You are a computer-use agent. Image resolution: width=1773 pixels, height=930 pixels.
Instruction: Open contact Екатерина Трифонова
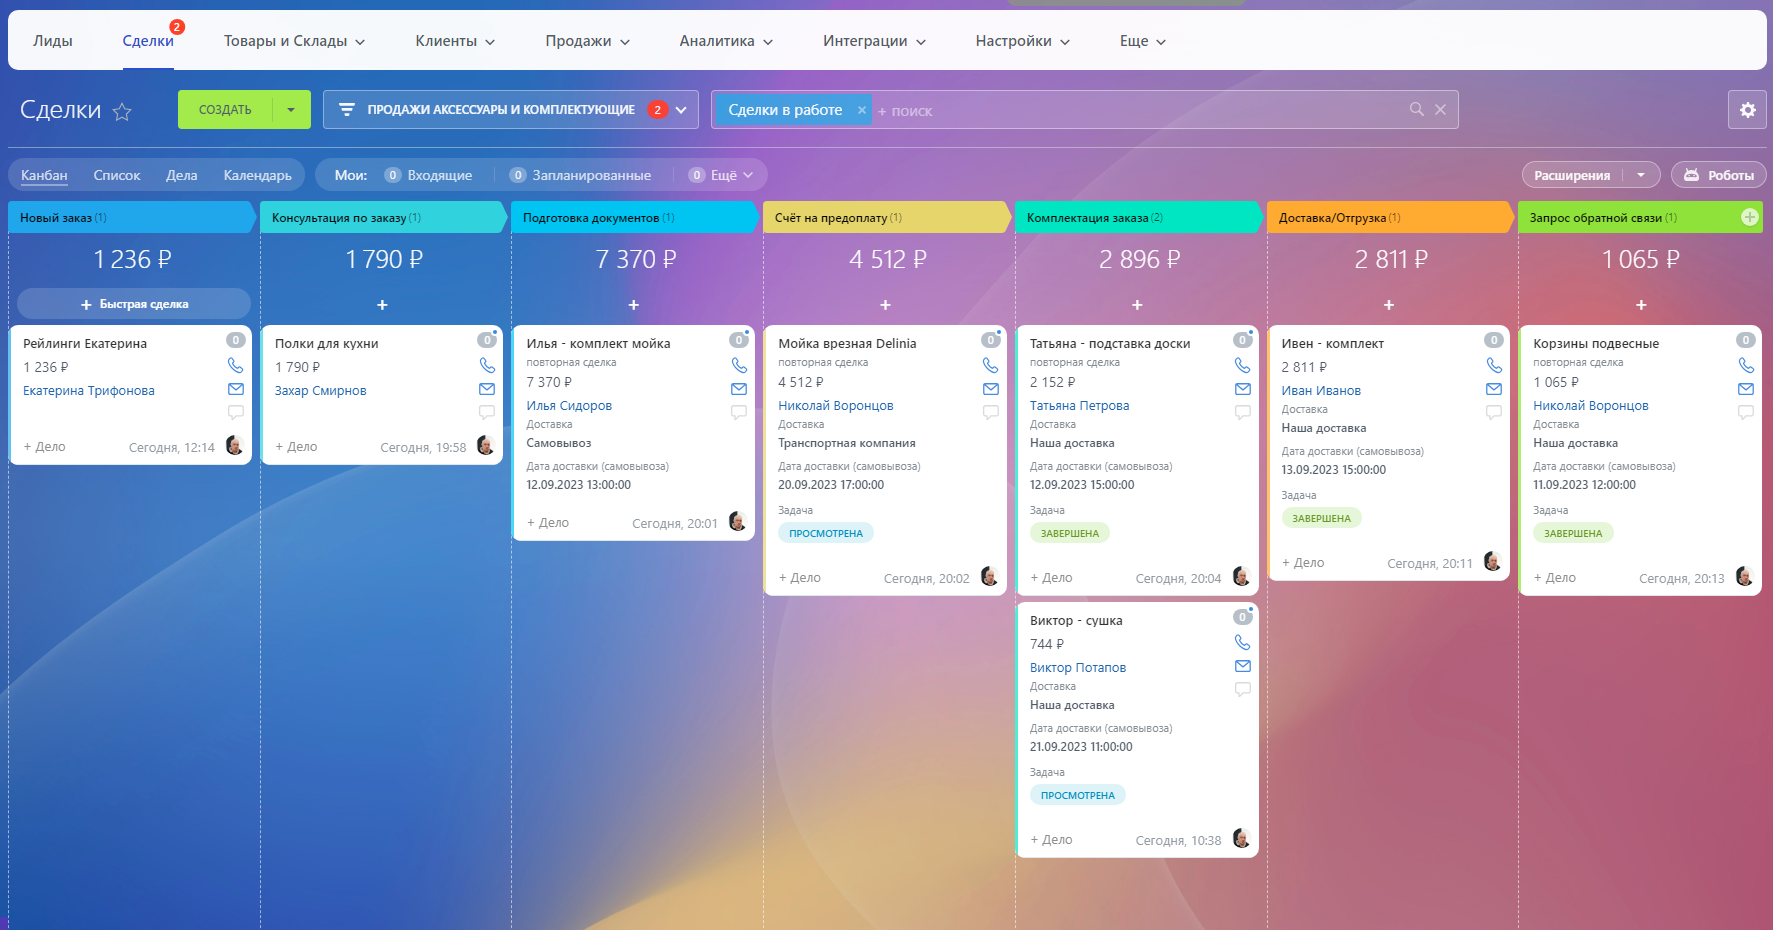pos(89,391)
